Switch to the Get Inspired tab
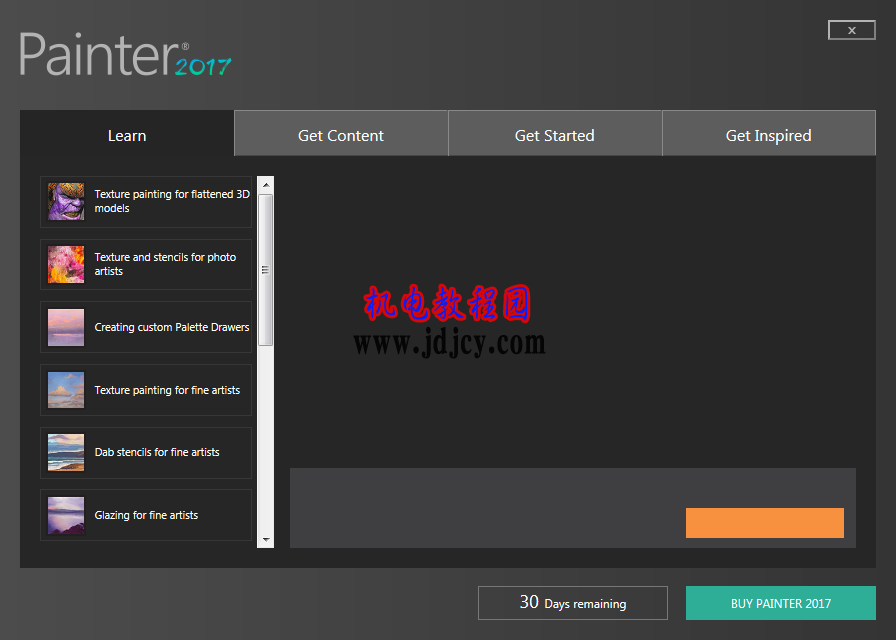 coord(769,133)
